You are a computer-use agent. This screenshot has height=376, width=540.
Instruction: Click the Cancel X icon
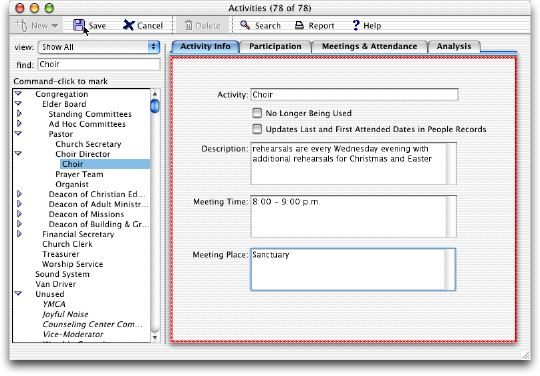click(128, 25)
